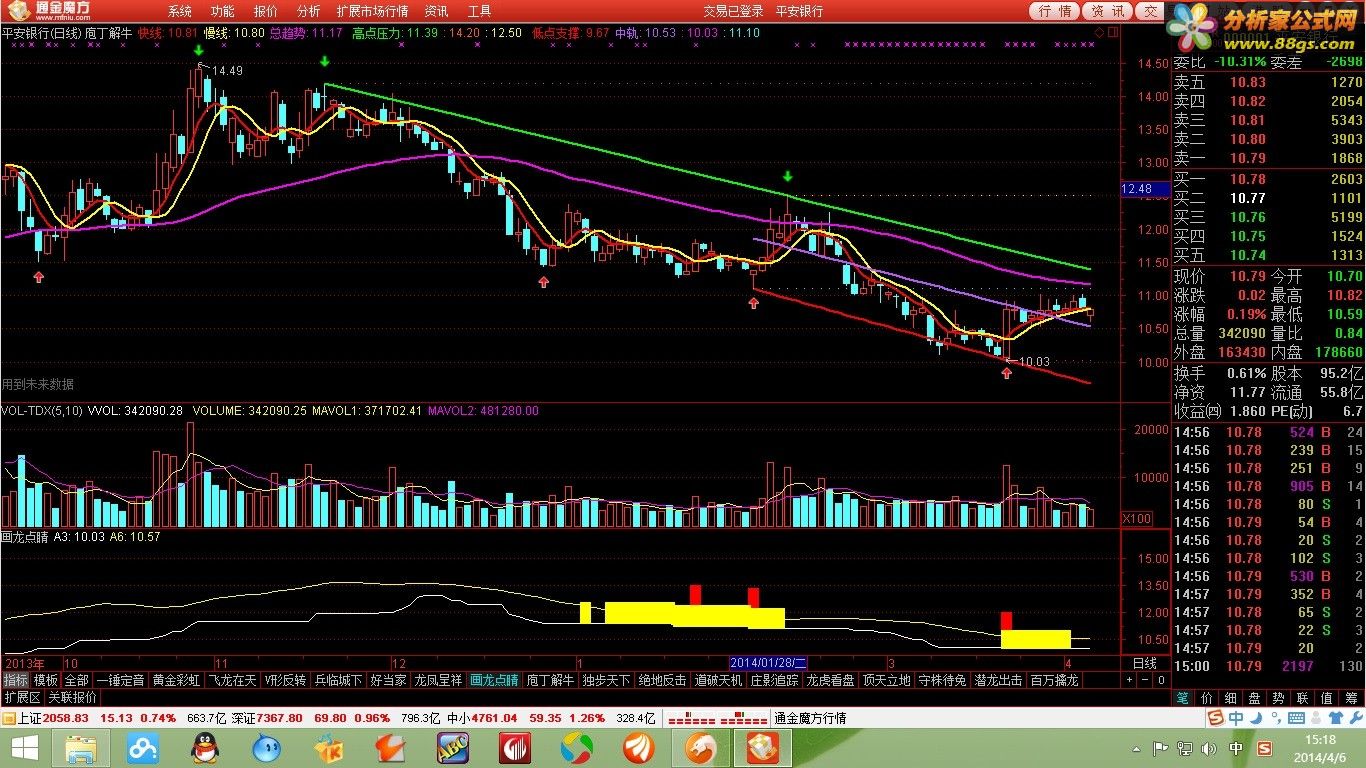
Task: Switch to the 一锤定音 indicator tab
Action: point(120,680)
